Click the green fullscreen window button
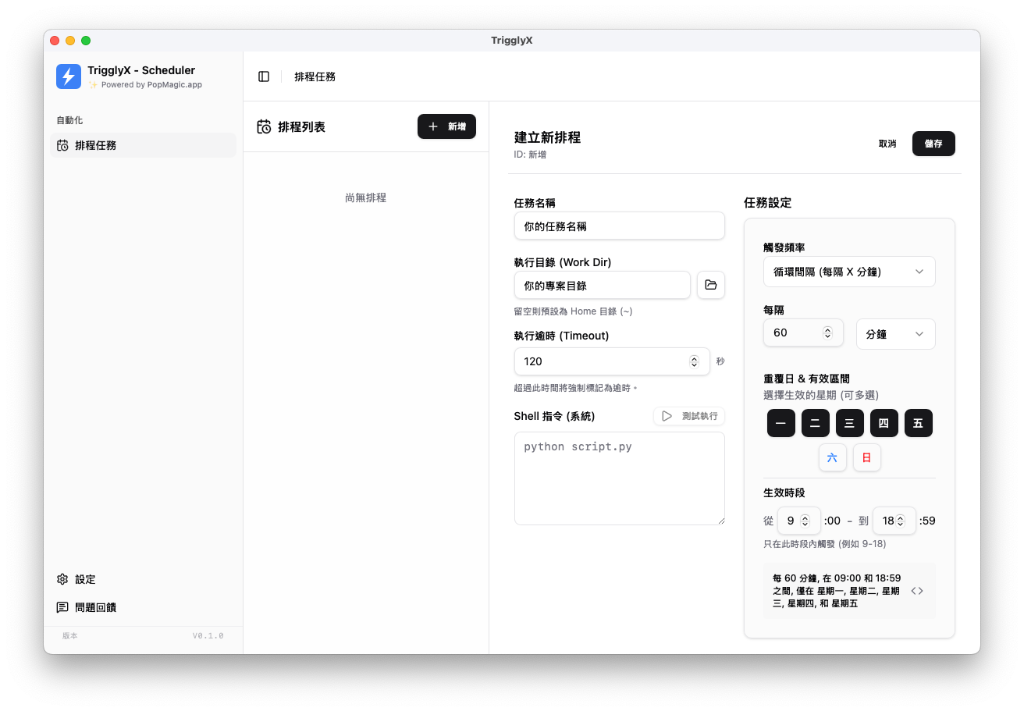Viewport: 1024px width, 711px height. [x=86, y=40]
